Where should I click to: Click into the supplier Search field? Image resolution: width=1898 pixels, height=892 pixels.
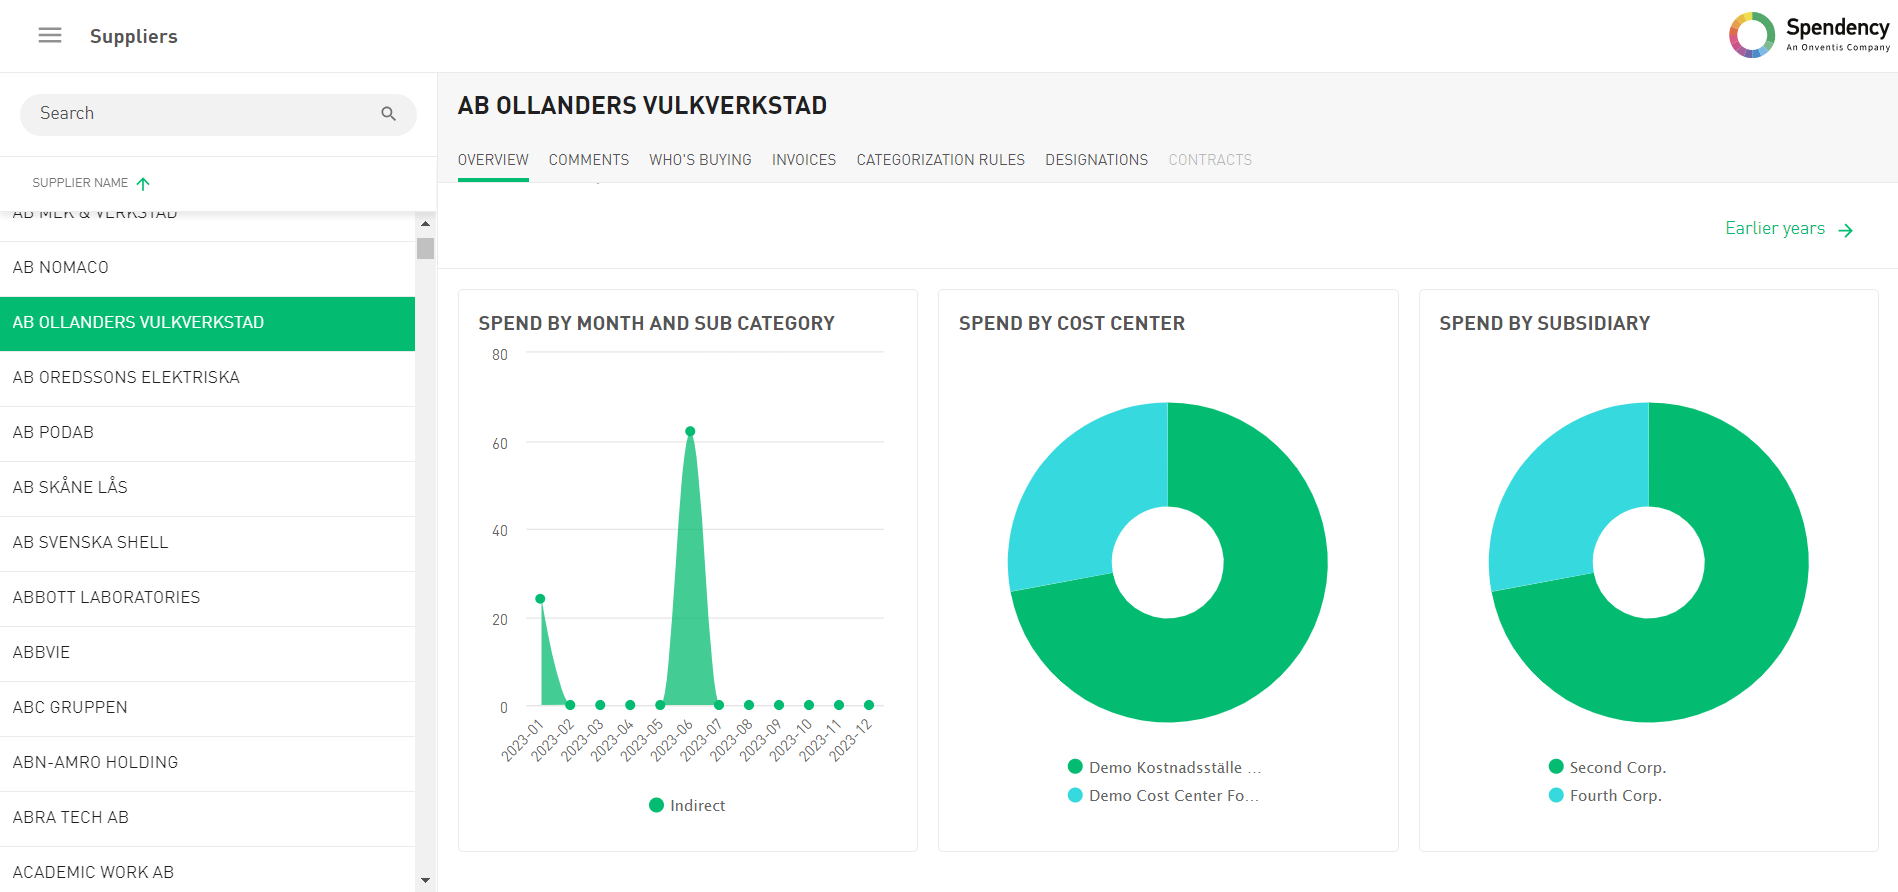[200, 114]
